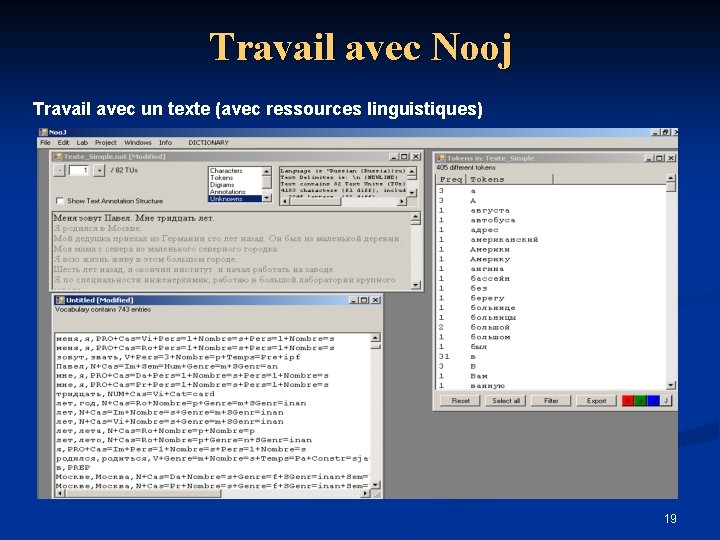
Task: Click the text info box scroll up arrow
Action: pos(412,171)
